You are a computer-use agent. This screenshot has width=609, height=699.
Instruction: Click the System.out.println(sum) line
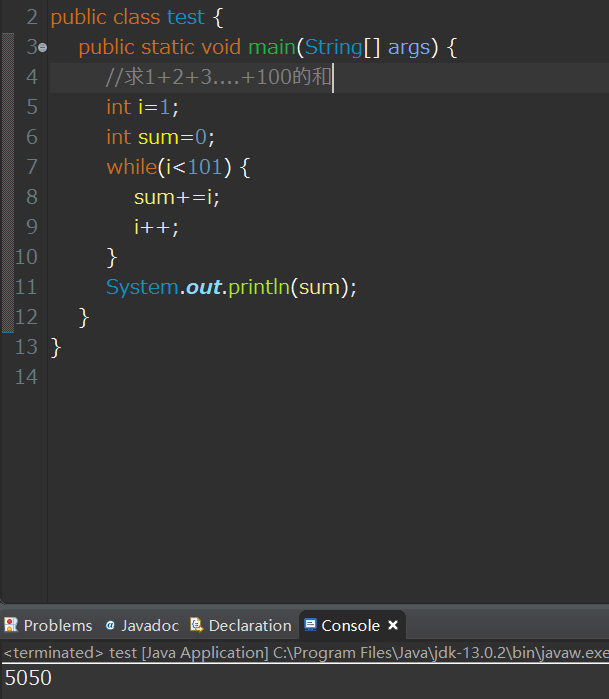point(231,287)
